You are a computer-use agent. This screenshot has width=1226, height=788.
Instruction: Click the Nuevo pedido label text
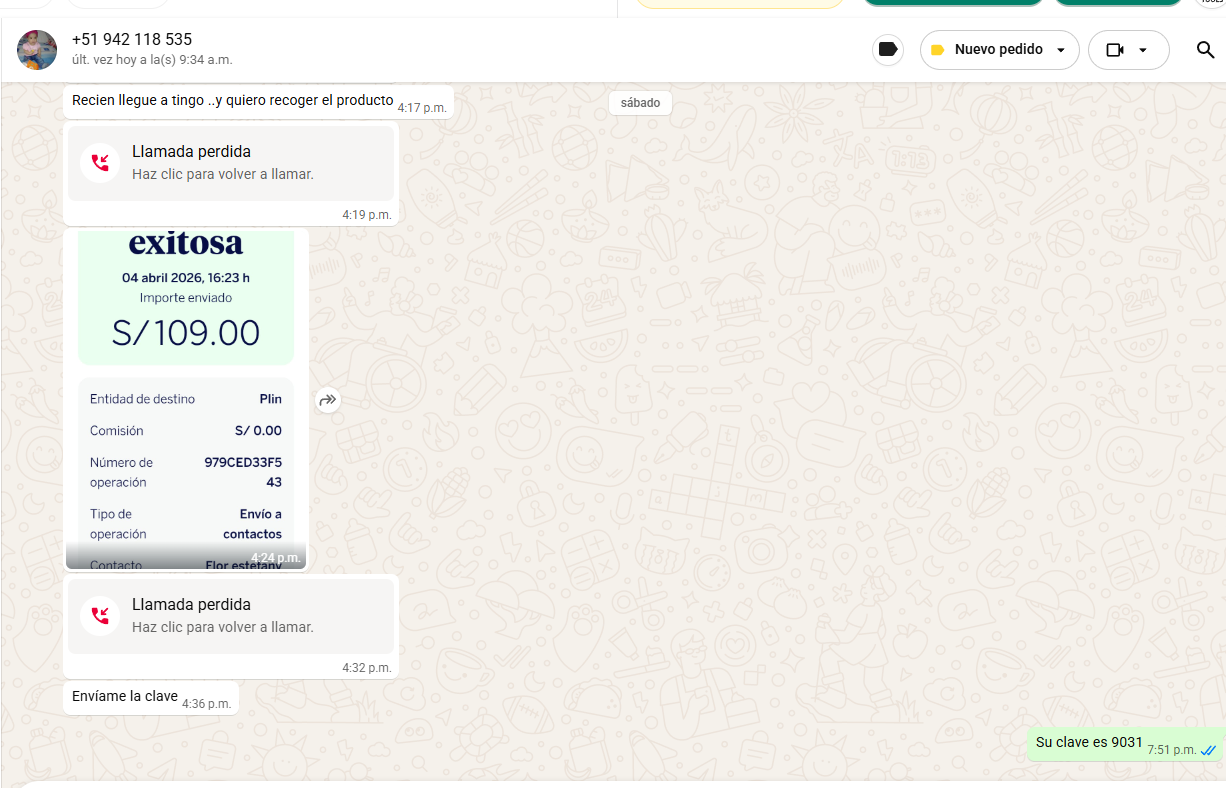998,50
